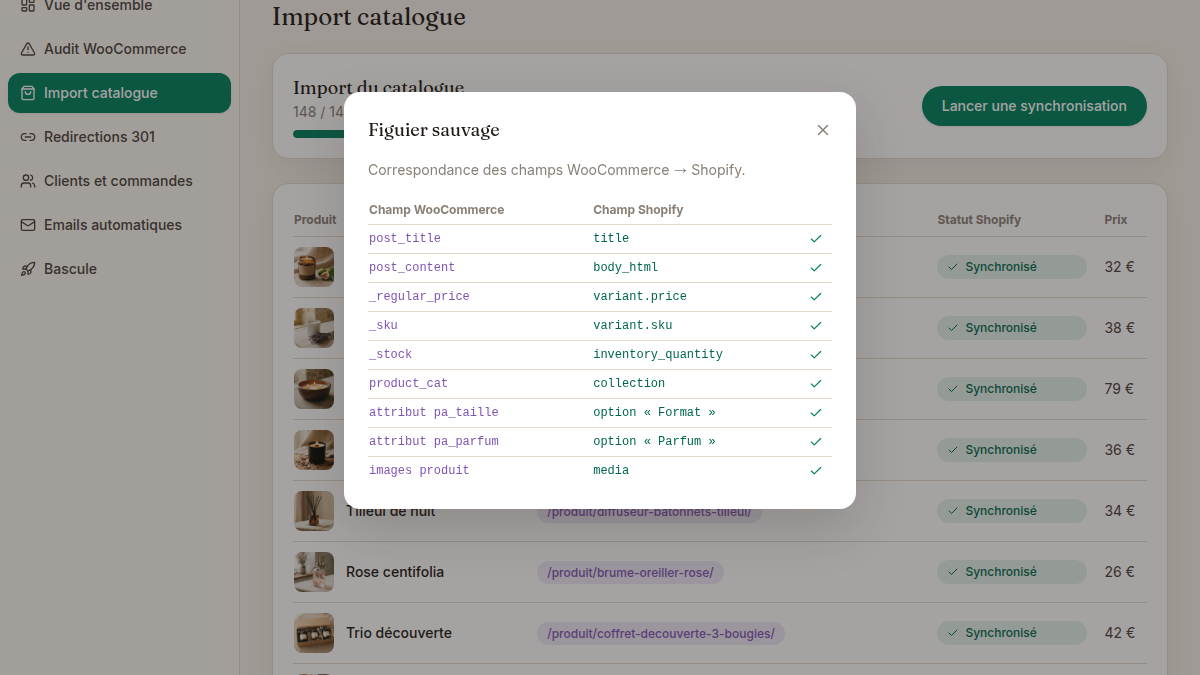The image size is (1200, 675).
Task: Click the _sku field name
Action: point(383,326)
